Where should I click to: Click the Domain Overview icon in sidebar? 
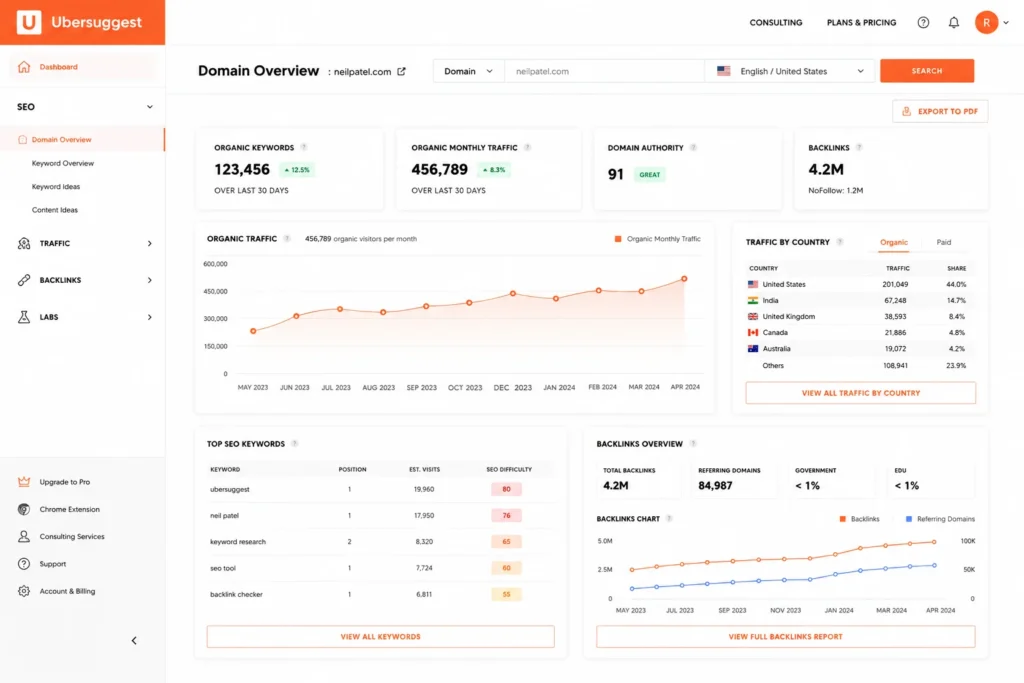23,140
